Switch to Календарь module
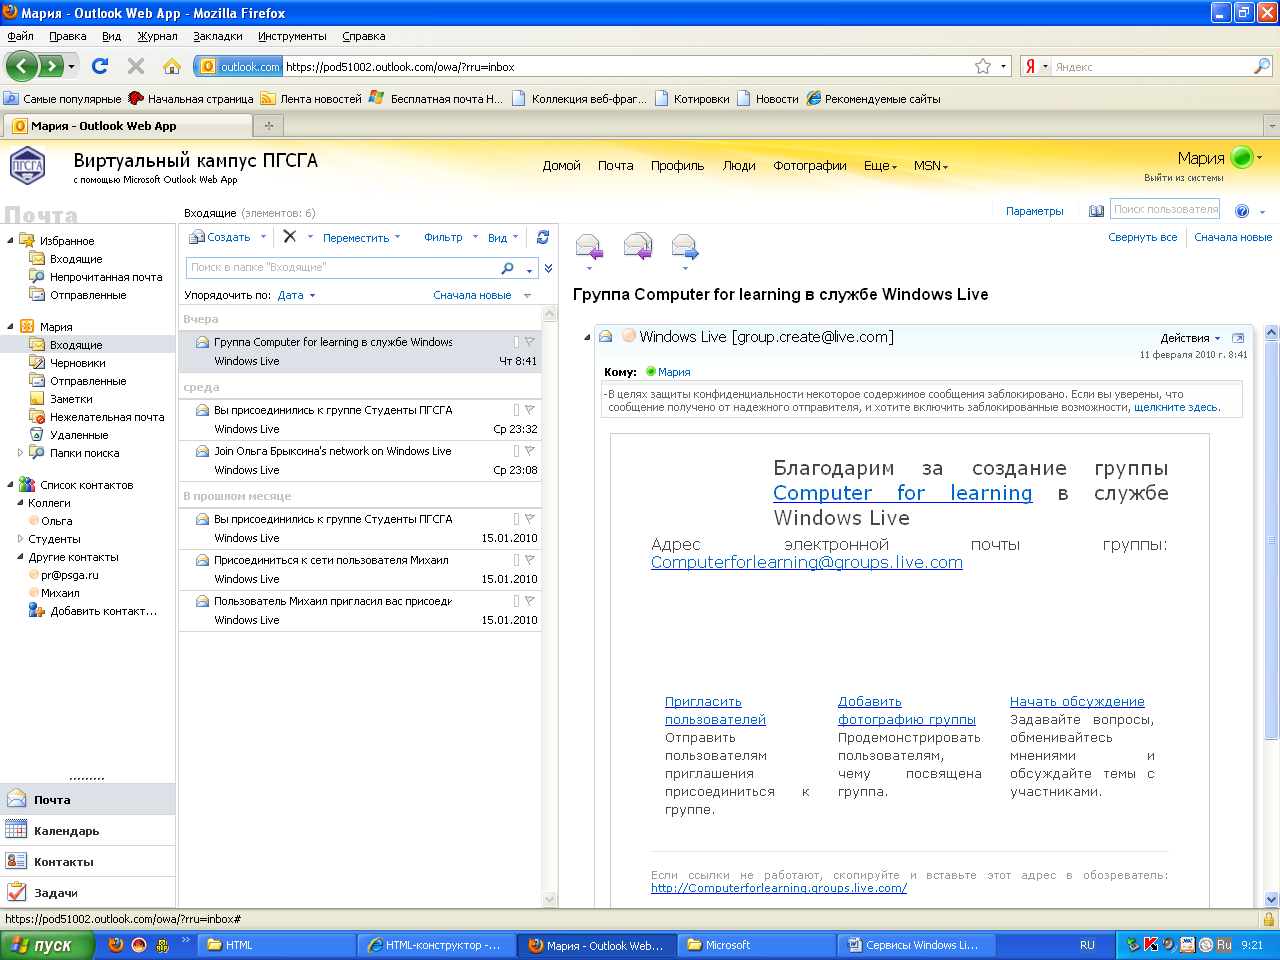The height and width of the screenshot is (960, 1280). (88, 831)
